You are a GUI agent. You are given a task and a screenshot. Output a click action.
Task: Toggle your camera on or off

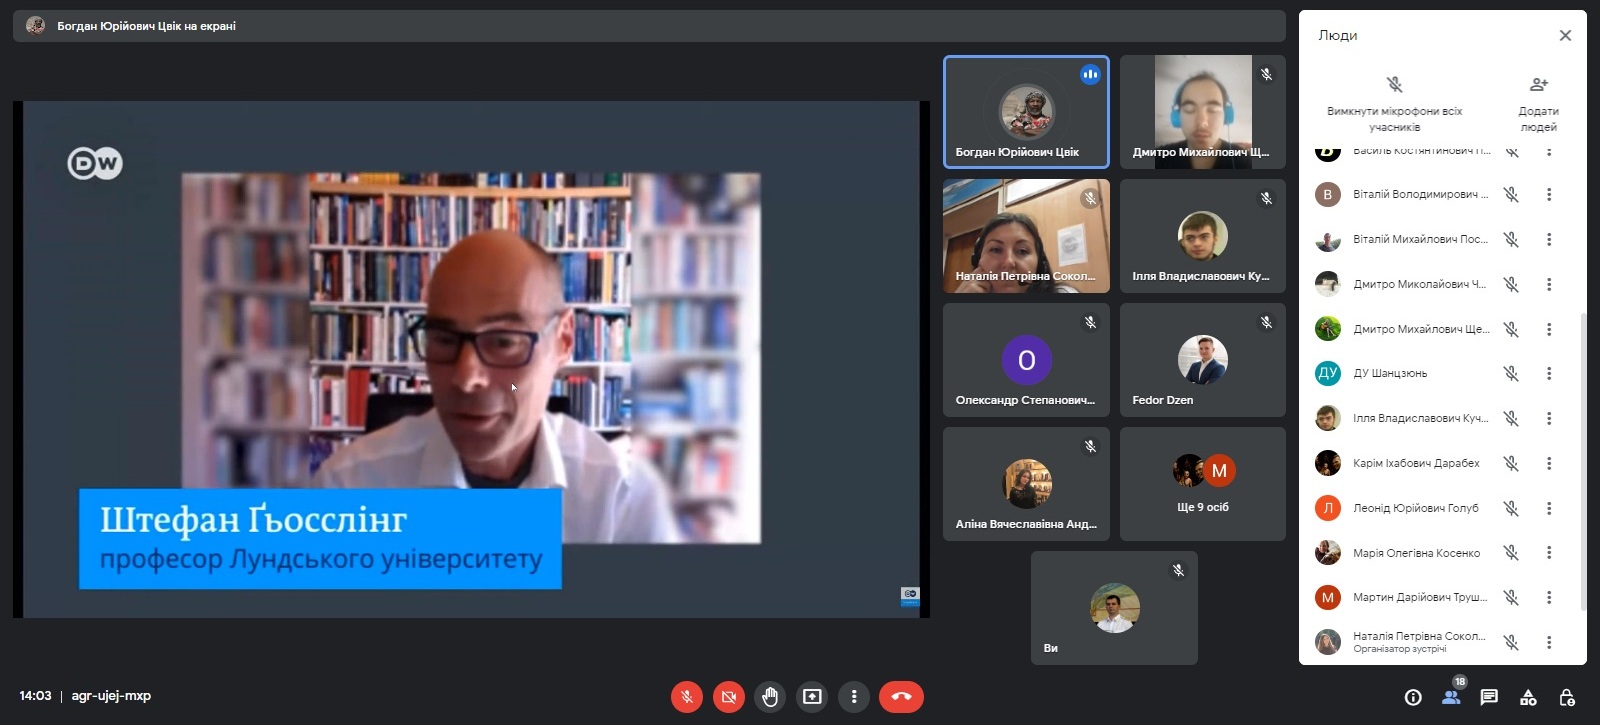(729, 697)
